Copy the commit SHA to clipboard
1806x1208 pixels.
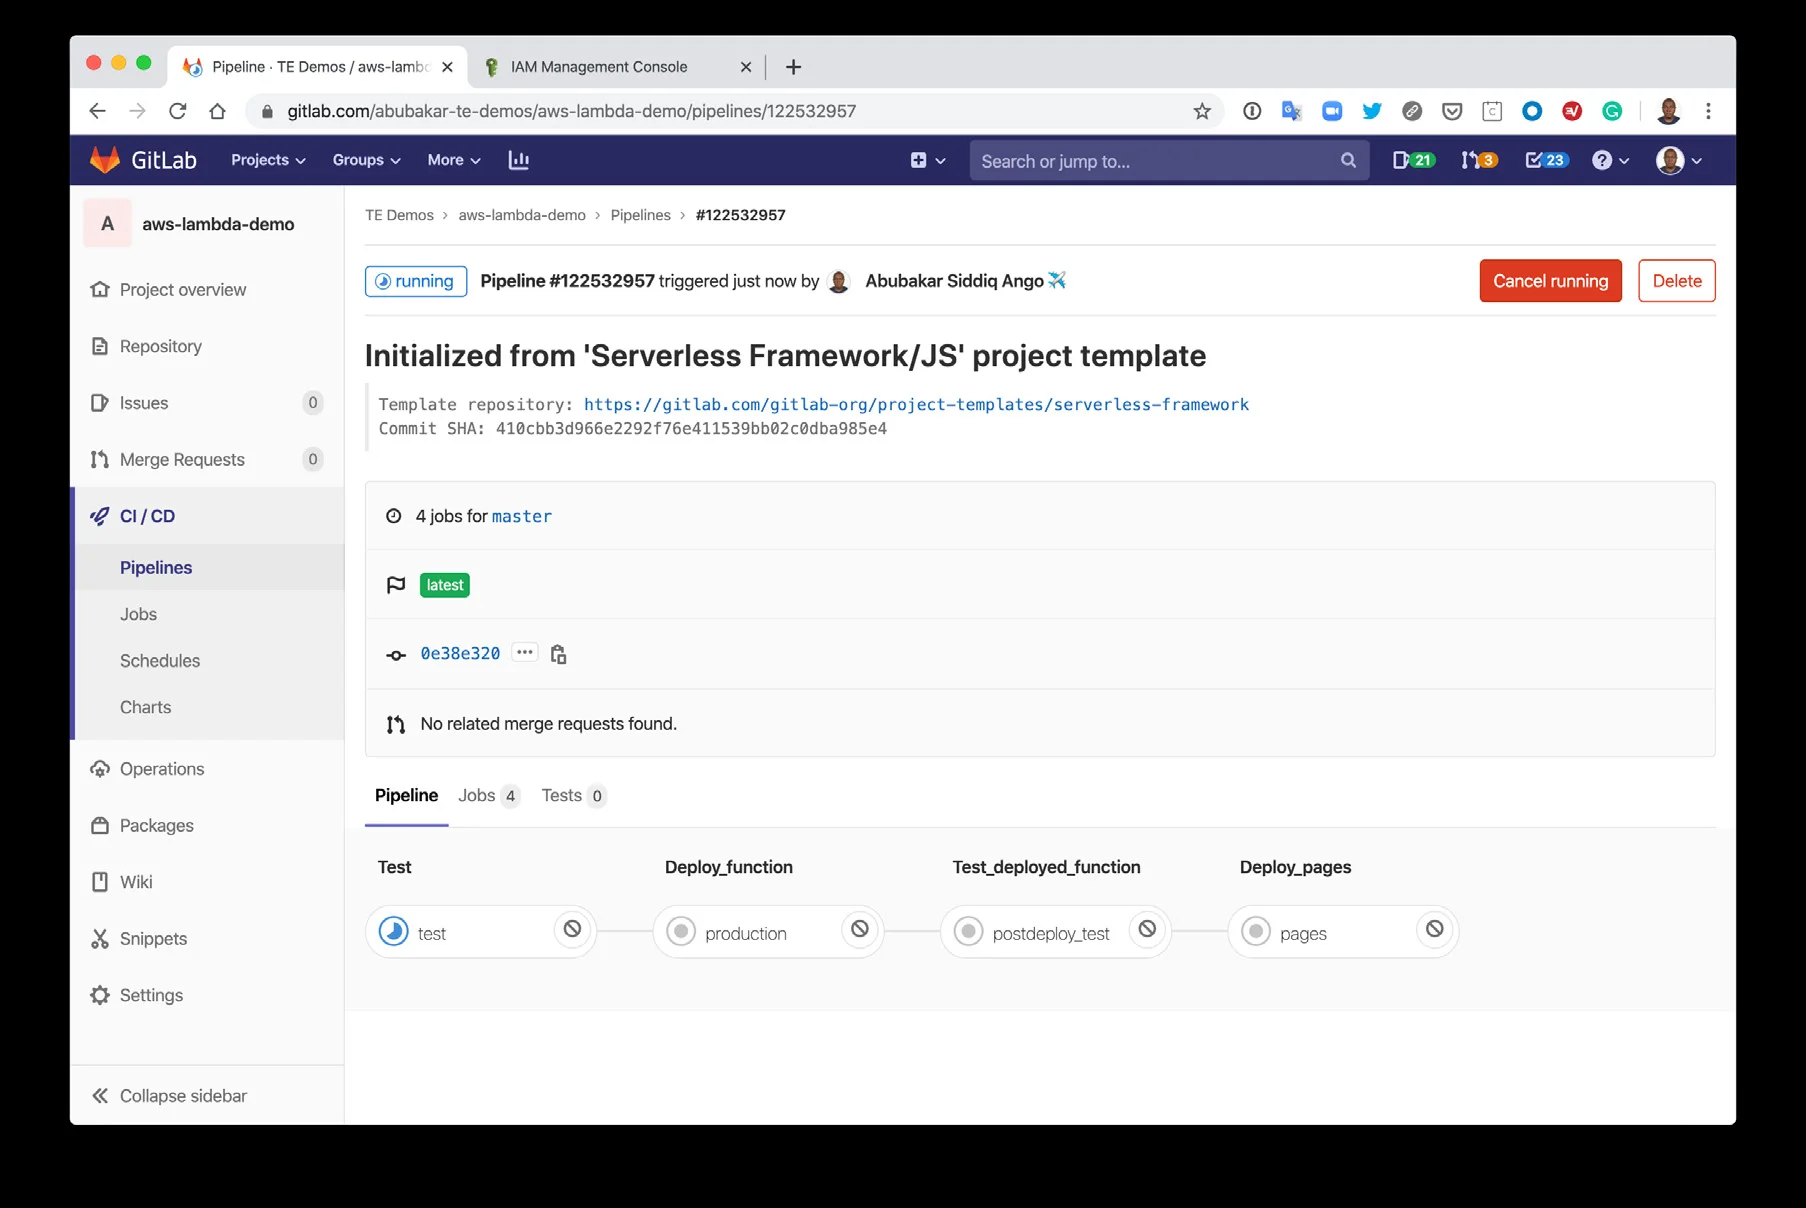coord(558,654)
